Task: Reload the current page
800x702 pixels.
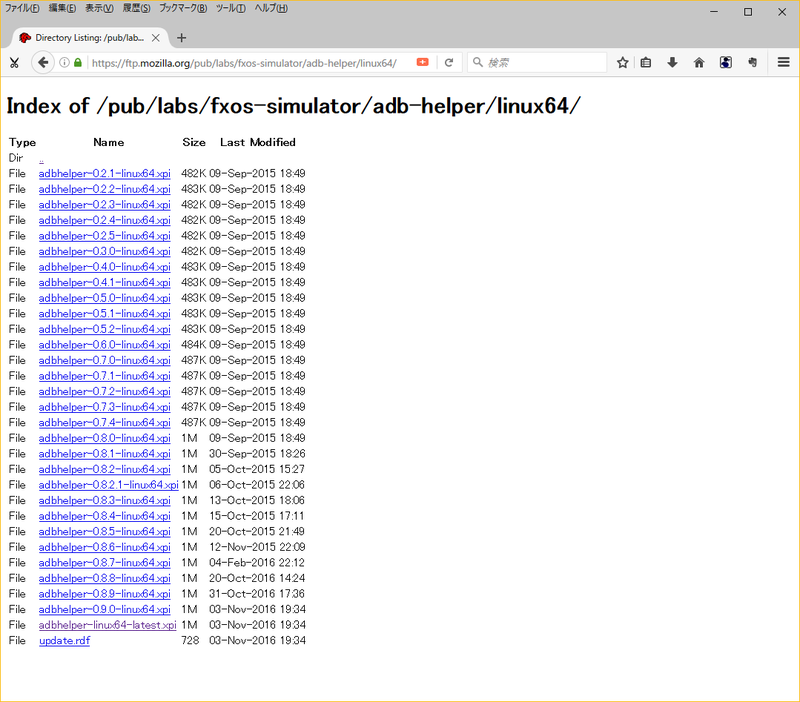Action: (449, 63)
